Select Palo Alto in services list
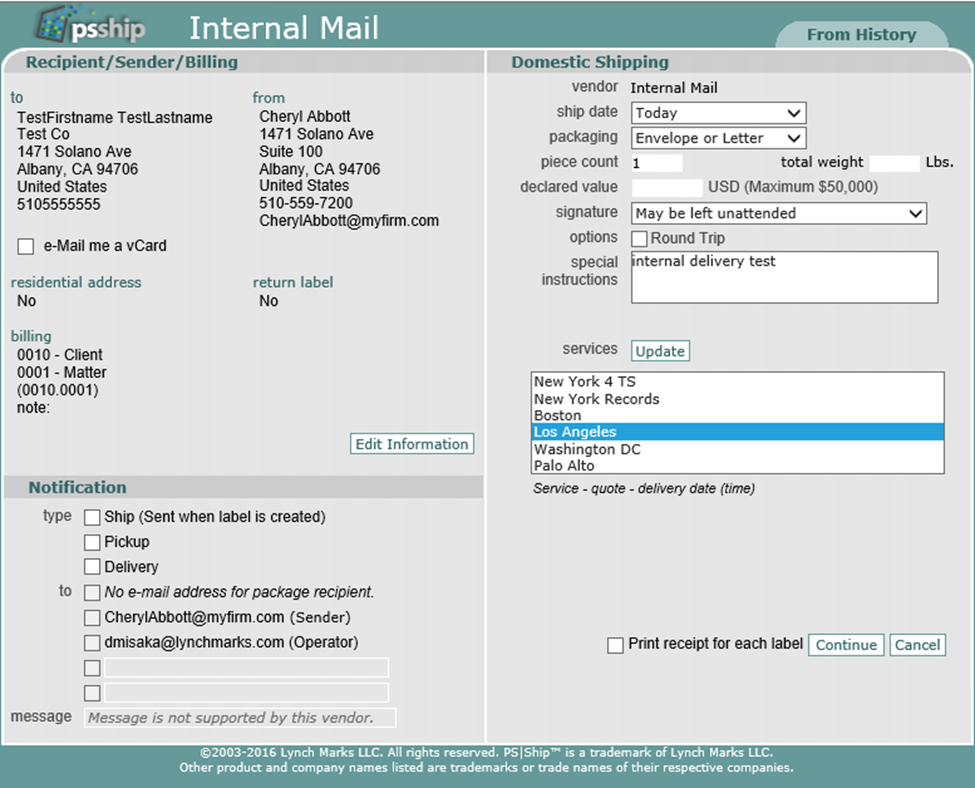 pos(737,465)
